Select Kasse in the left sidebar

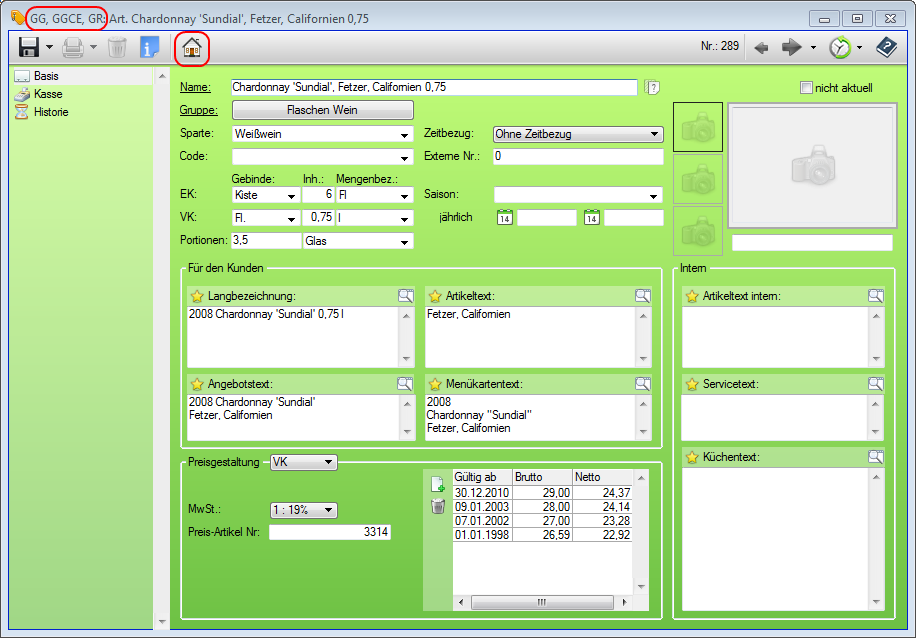click(48, 94)
